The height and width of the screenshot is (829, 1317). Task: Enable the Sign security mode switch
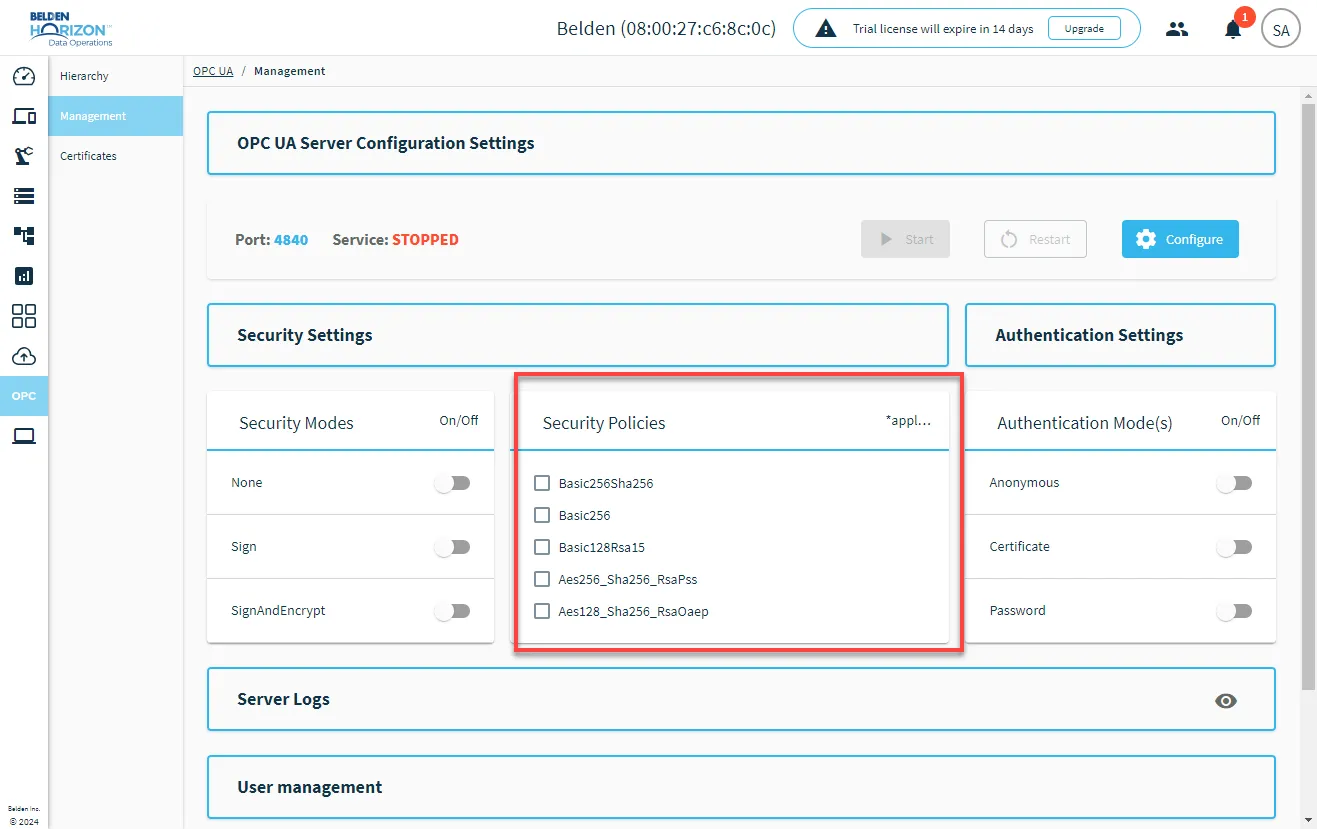(452, 547)
